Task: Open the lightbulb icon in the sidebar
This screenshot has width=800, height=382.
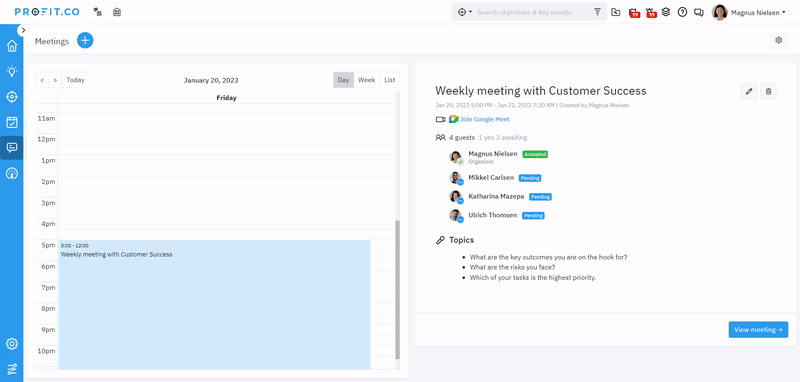Action: [x=12, y=71]
